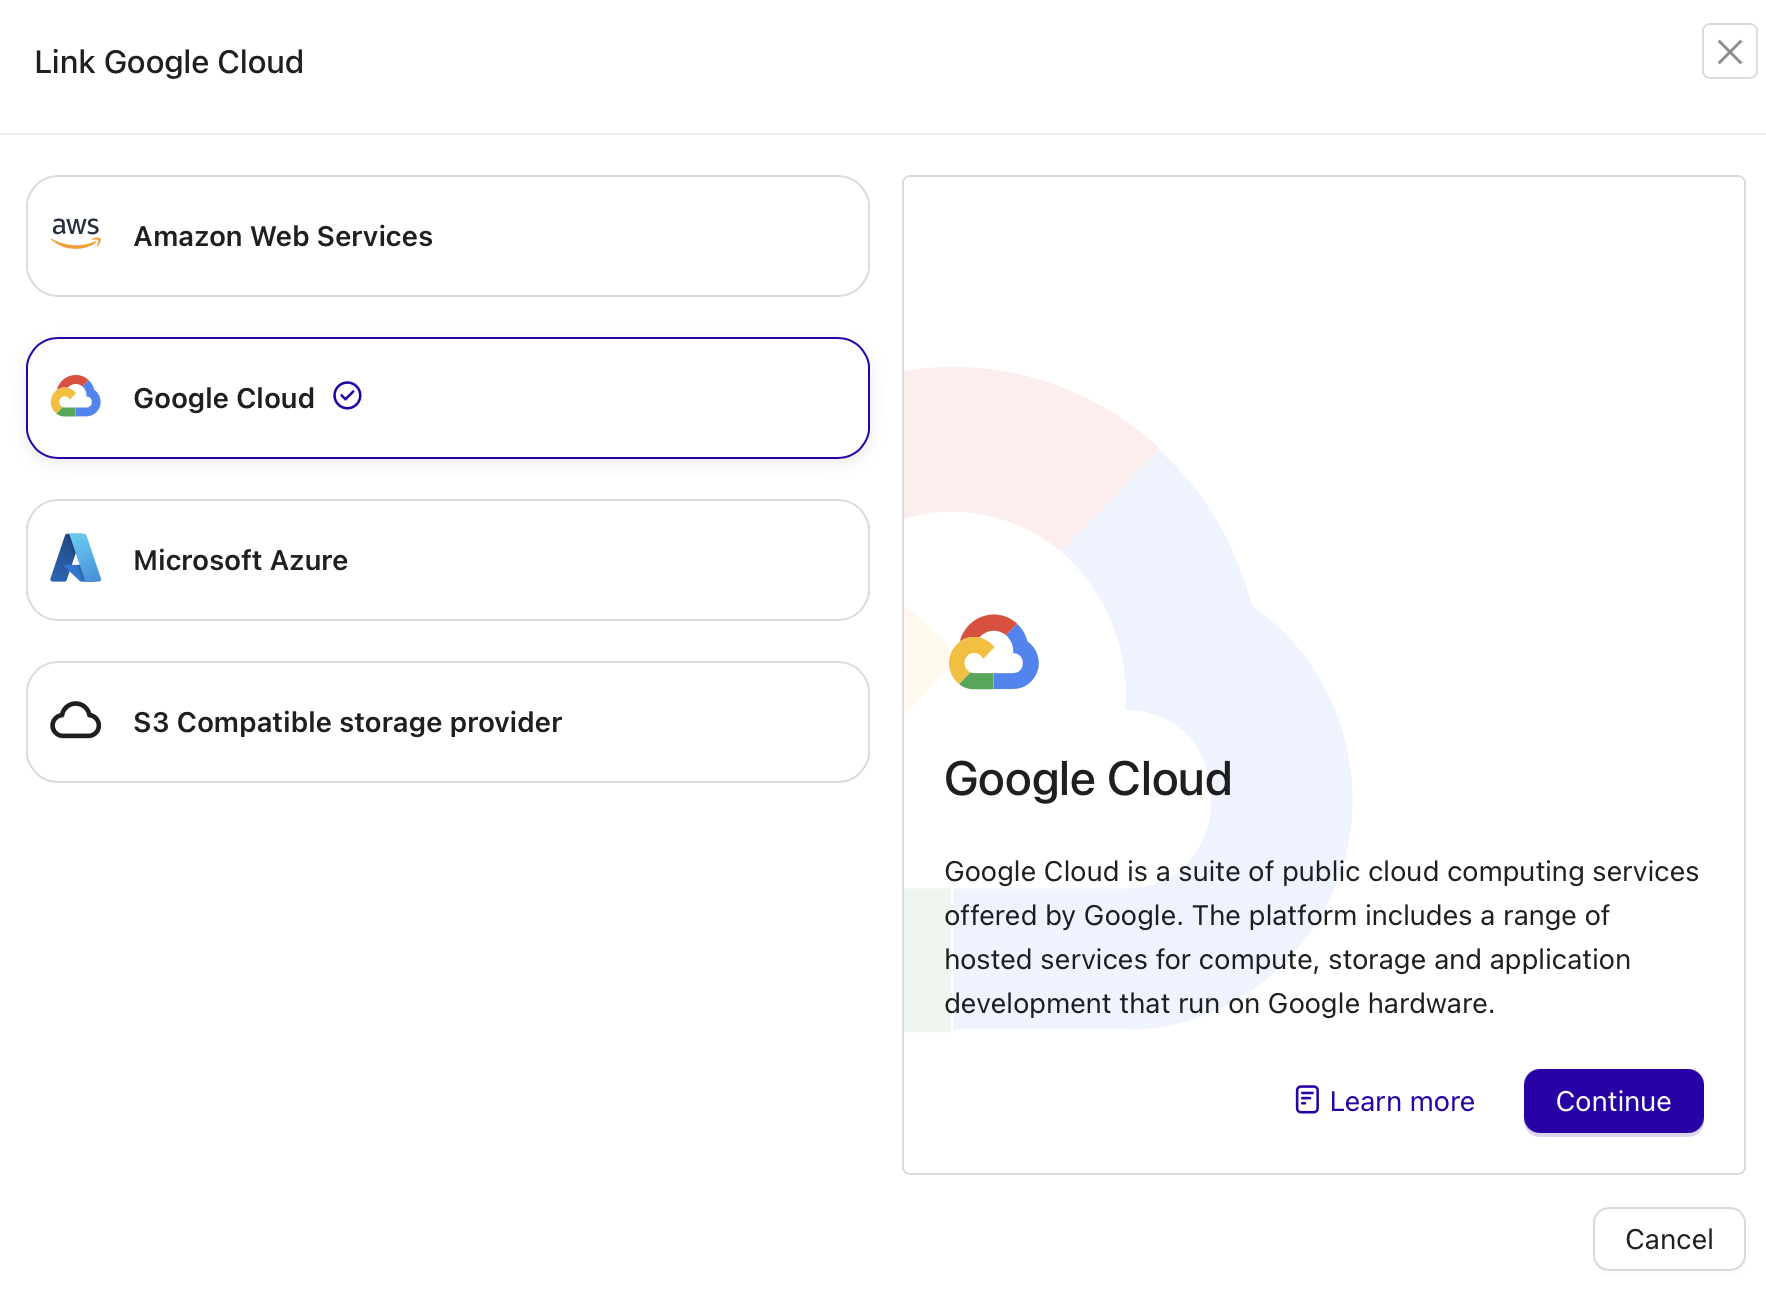The image size is (1766, 1290).
Task: Click the Microsoft Azure logo icon
Action: click(75, 559)
